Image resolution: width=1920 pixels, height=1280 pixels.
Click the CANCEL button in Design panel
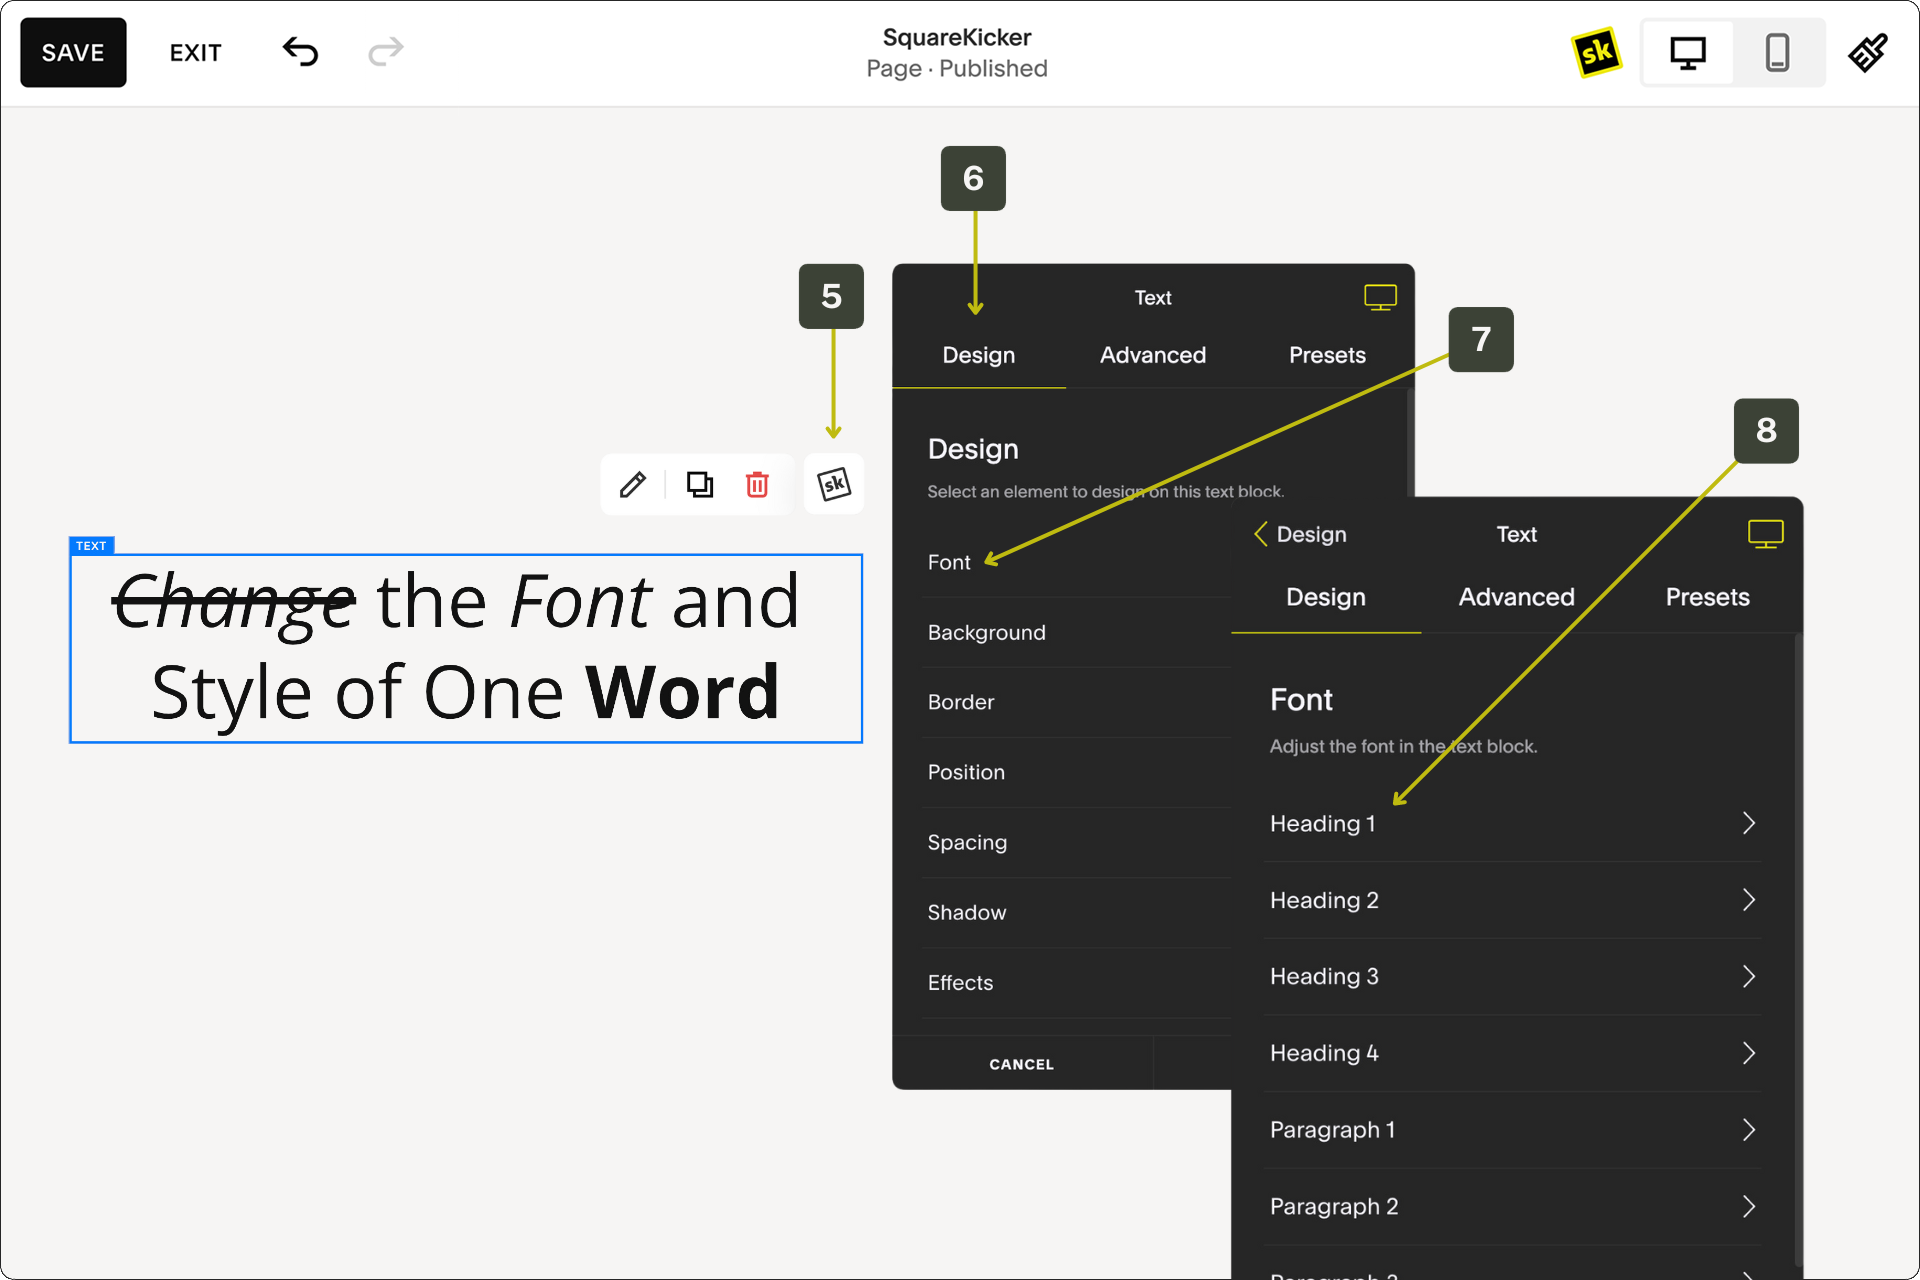(x=1021, y=1063)
